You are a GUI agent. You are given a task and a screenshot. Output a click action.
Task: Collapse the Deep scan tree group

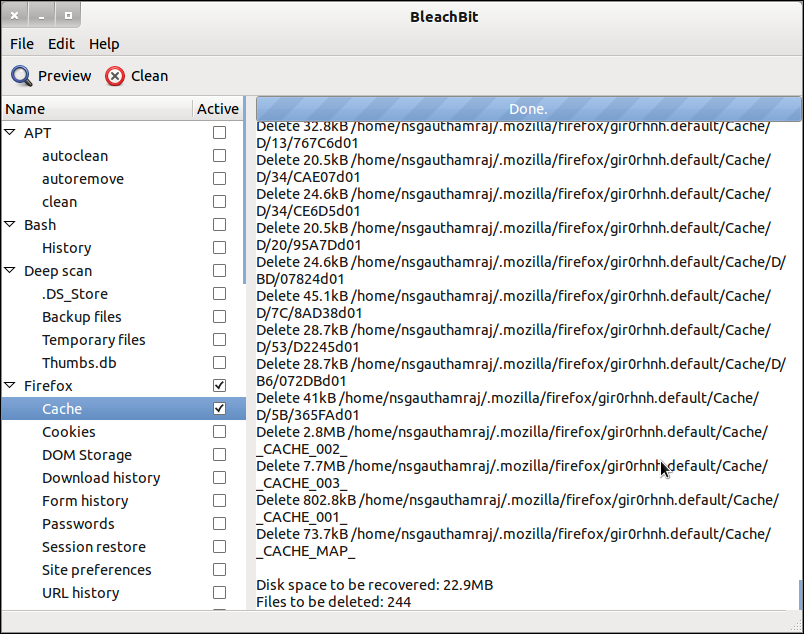point(10,270)
